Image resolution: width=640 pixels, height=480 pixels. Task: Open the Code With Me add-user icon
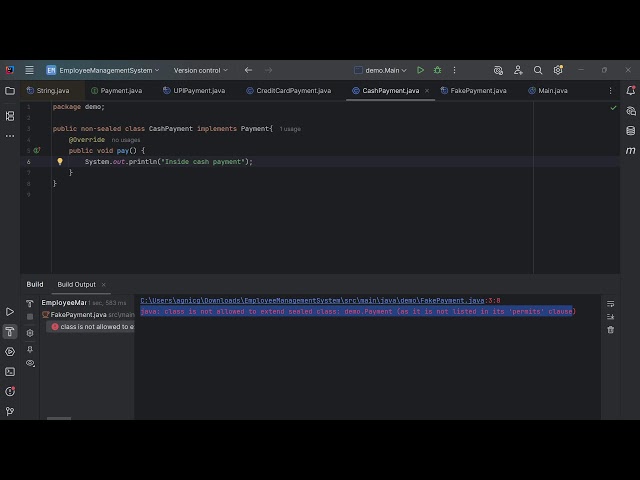pyautogui.click(x=518, y=70)
